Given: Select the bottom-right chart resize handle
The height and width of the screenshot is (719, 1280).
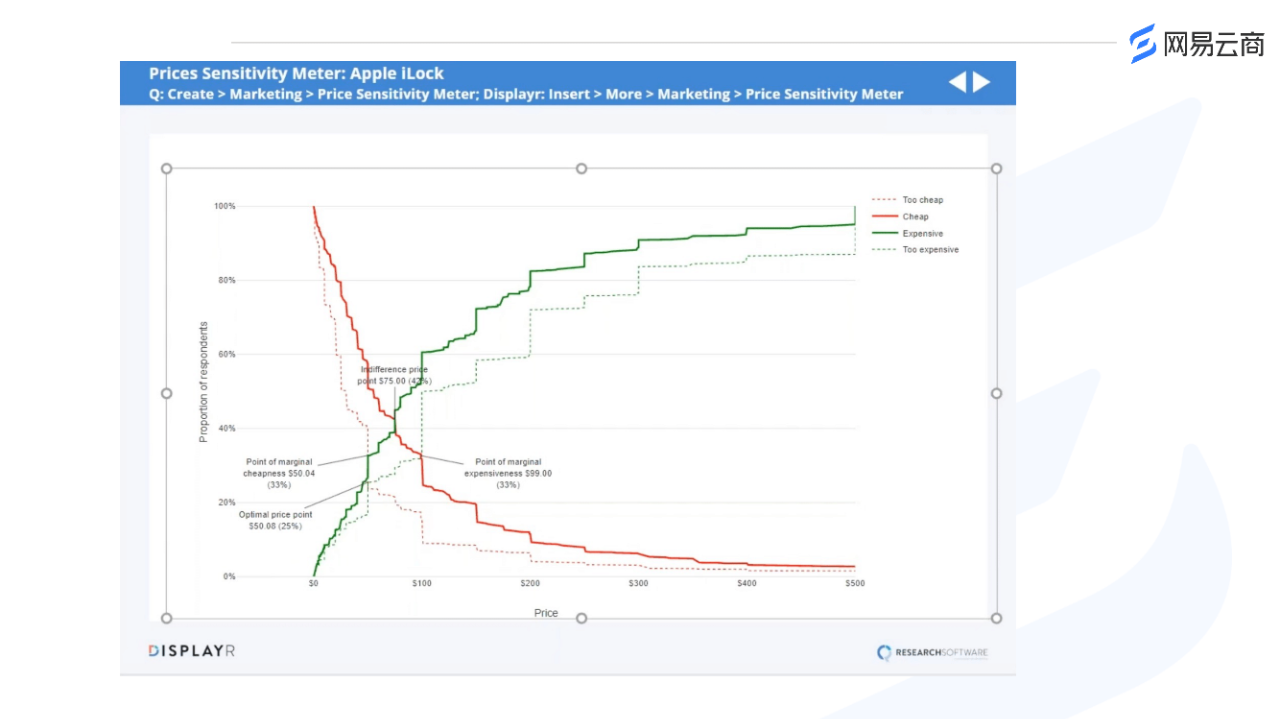Looking at the screenshot, I should coord(996,618).
